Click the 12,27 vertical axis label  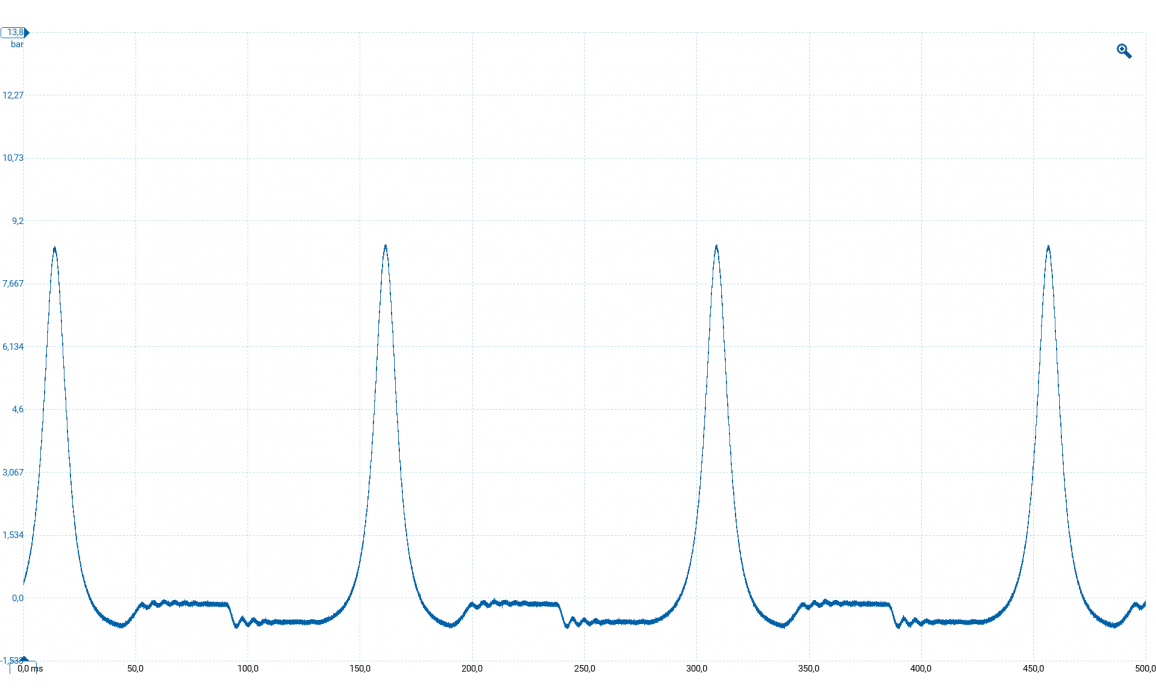click(x=14, y=95)
